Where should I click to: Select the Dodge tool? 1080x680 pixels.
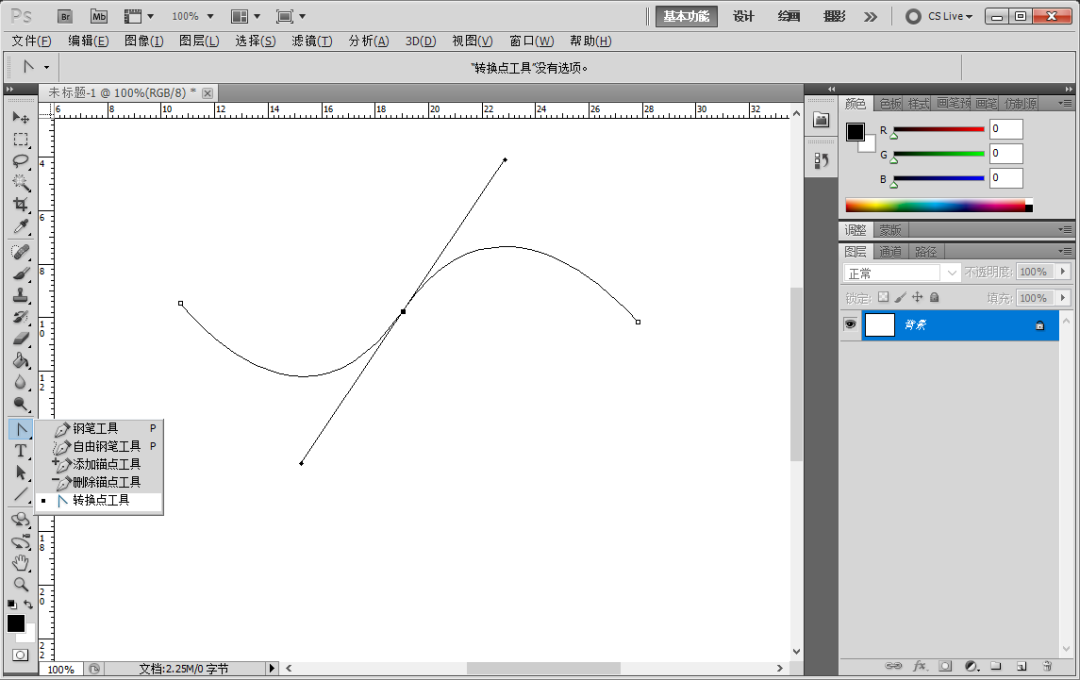point(21,404)
